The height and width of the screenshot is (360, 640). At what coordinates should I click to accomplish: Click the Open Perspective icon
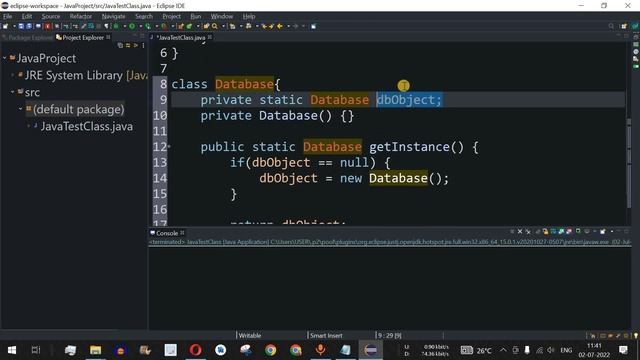624,26
